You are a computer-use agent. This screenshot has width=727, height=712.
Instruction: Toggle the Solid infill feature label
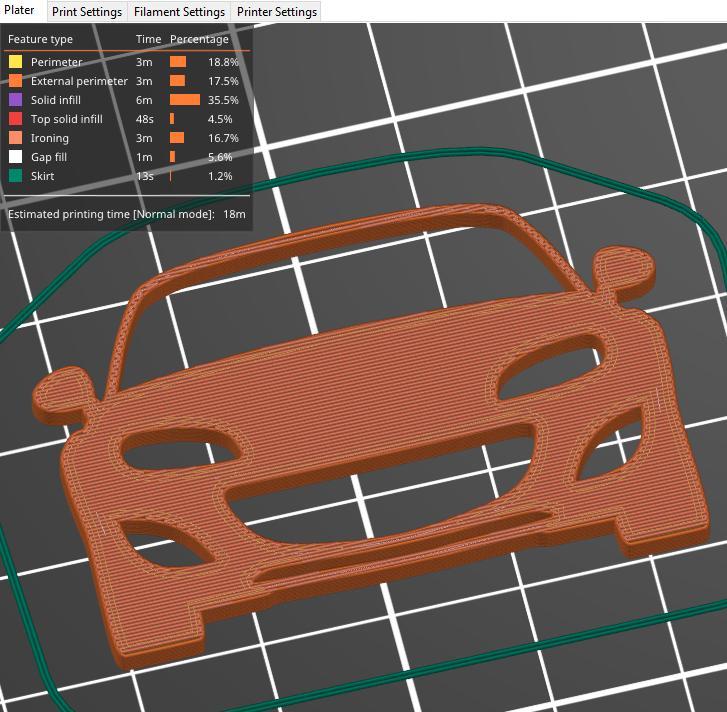point(56,100)
